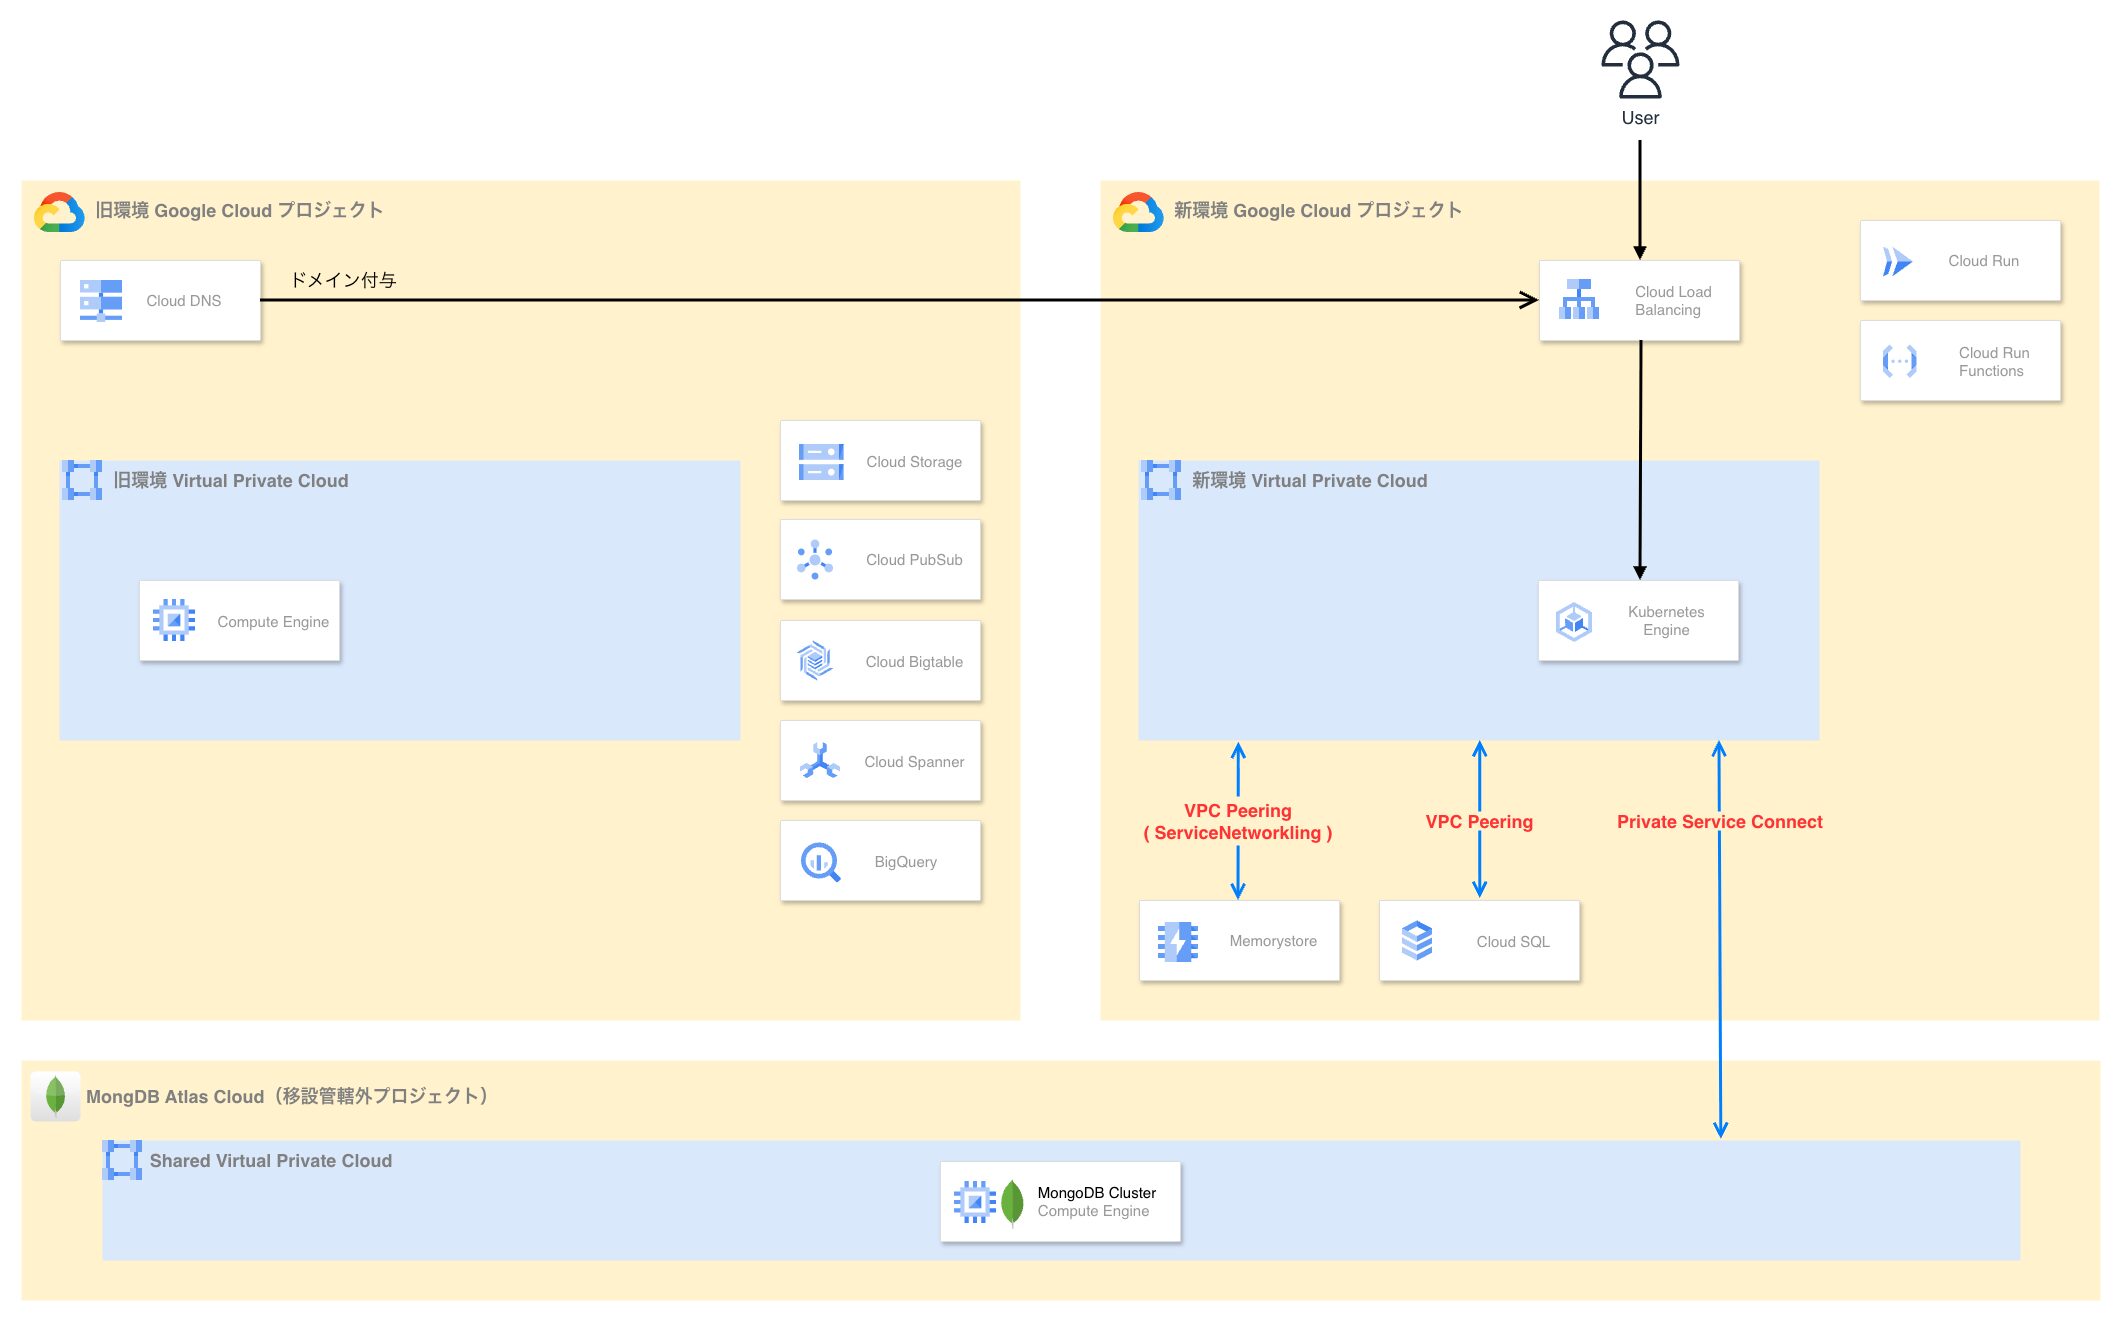Click the MongoDB Atlas Cloud leaf logo
Viewport: 2120px width, 1320px height.
tap(56, 1096)
